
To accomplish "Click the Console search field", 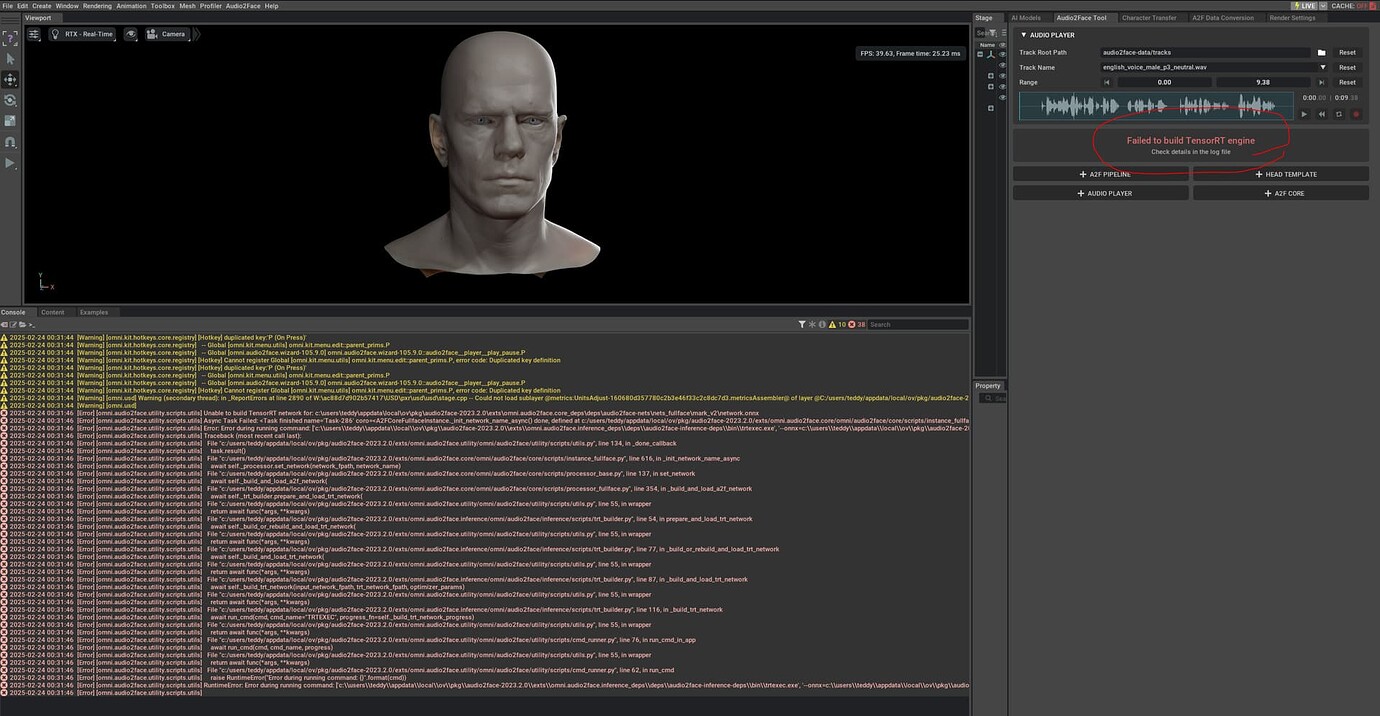I will coord(915,324).
